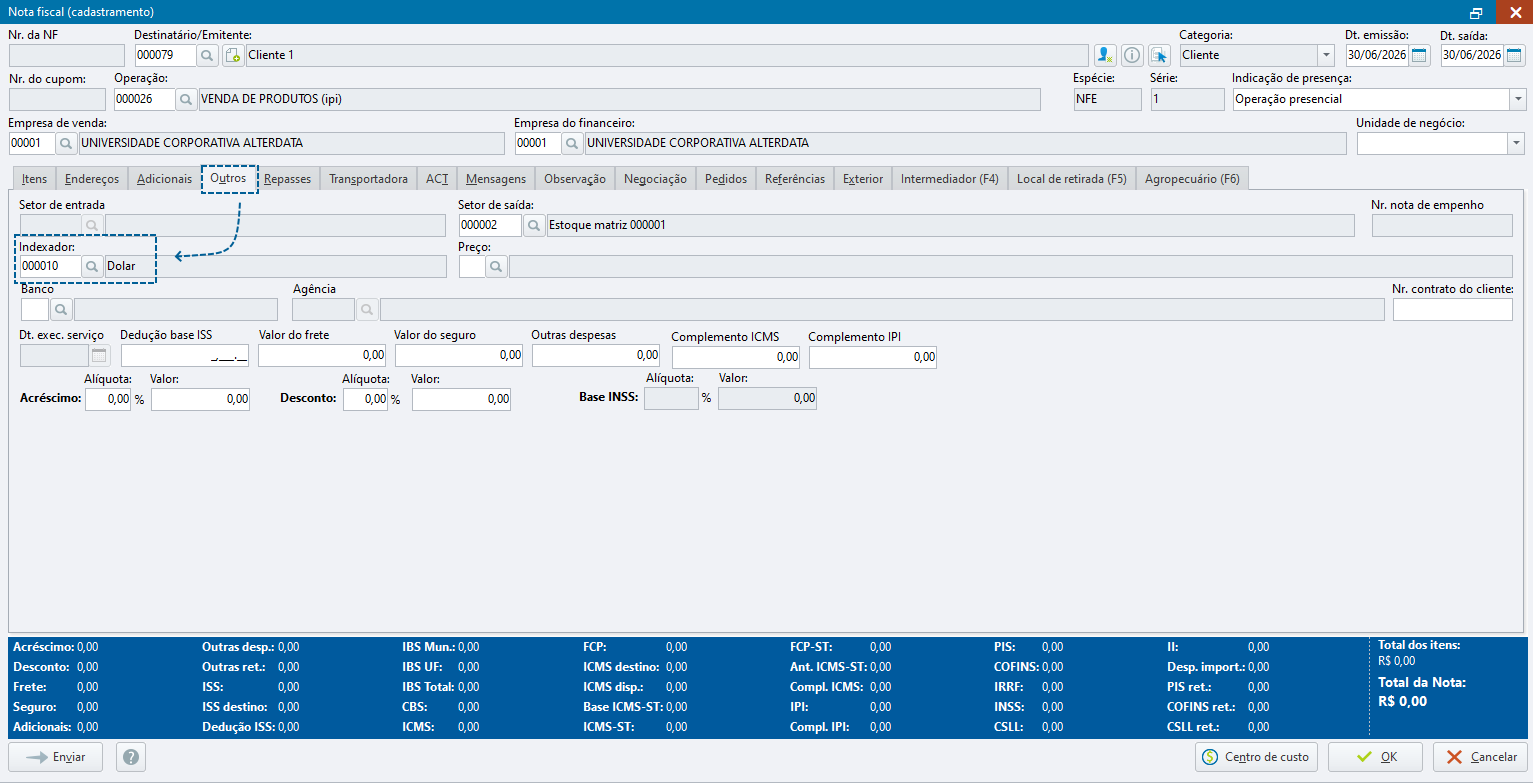Confirm with the OK button
Image resolution: width=1533 pixels, height=783 pixels.
pos(1376,757)
